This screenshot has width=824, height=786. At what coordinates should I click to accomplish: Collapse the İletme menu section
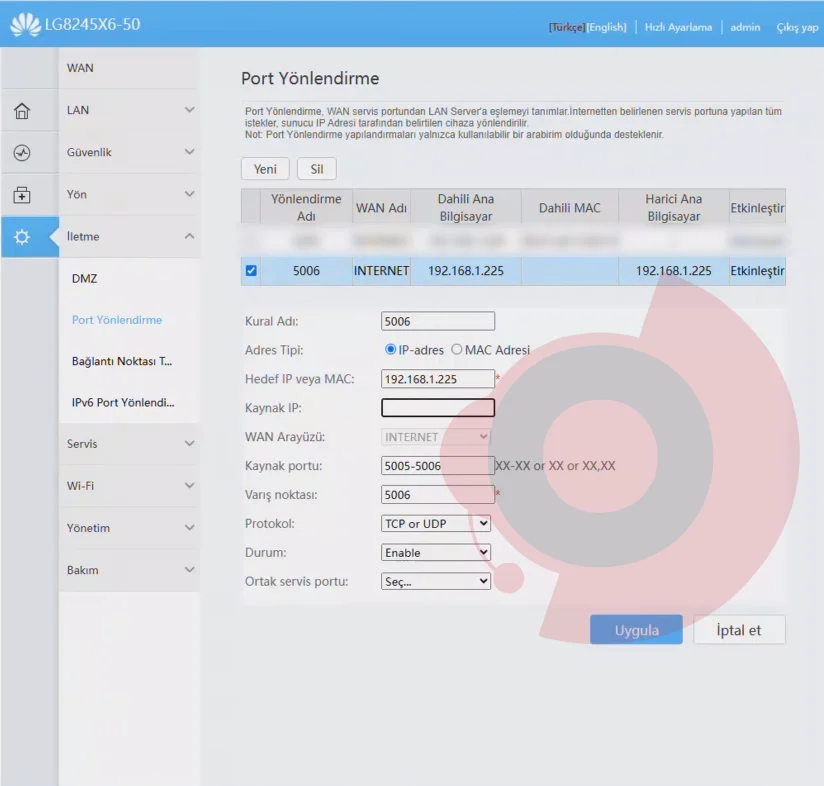pyautogui.click(x=129, y=236)
